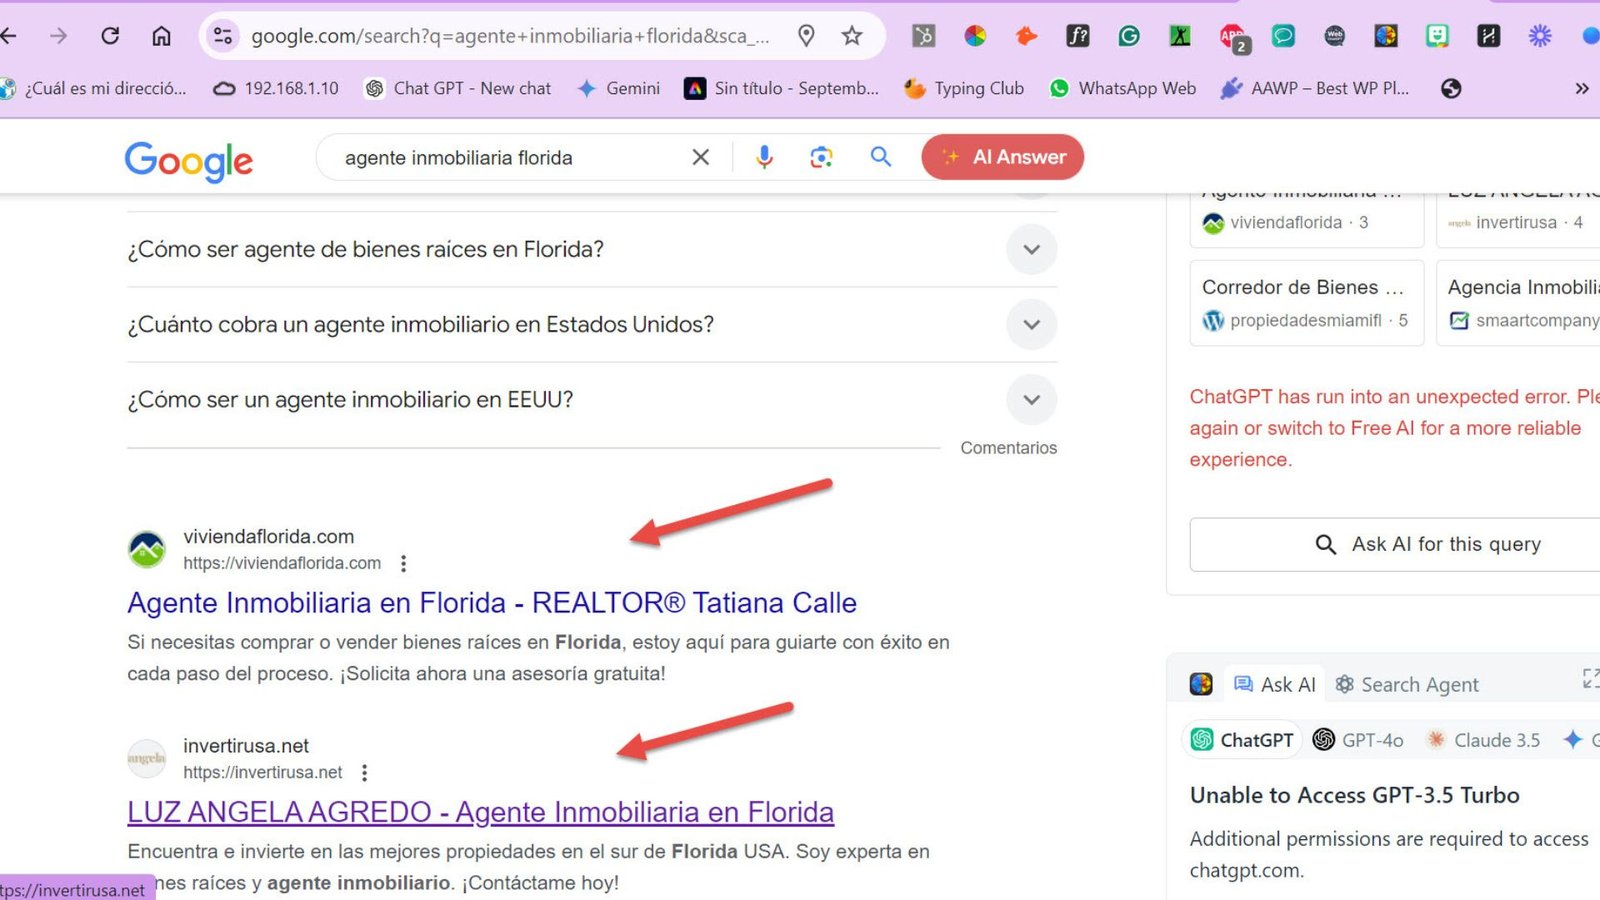The height and width of the screenshot is (900, 1600).
Task: Switch to the Search Agent tab
Action: [1419, 684]
